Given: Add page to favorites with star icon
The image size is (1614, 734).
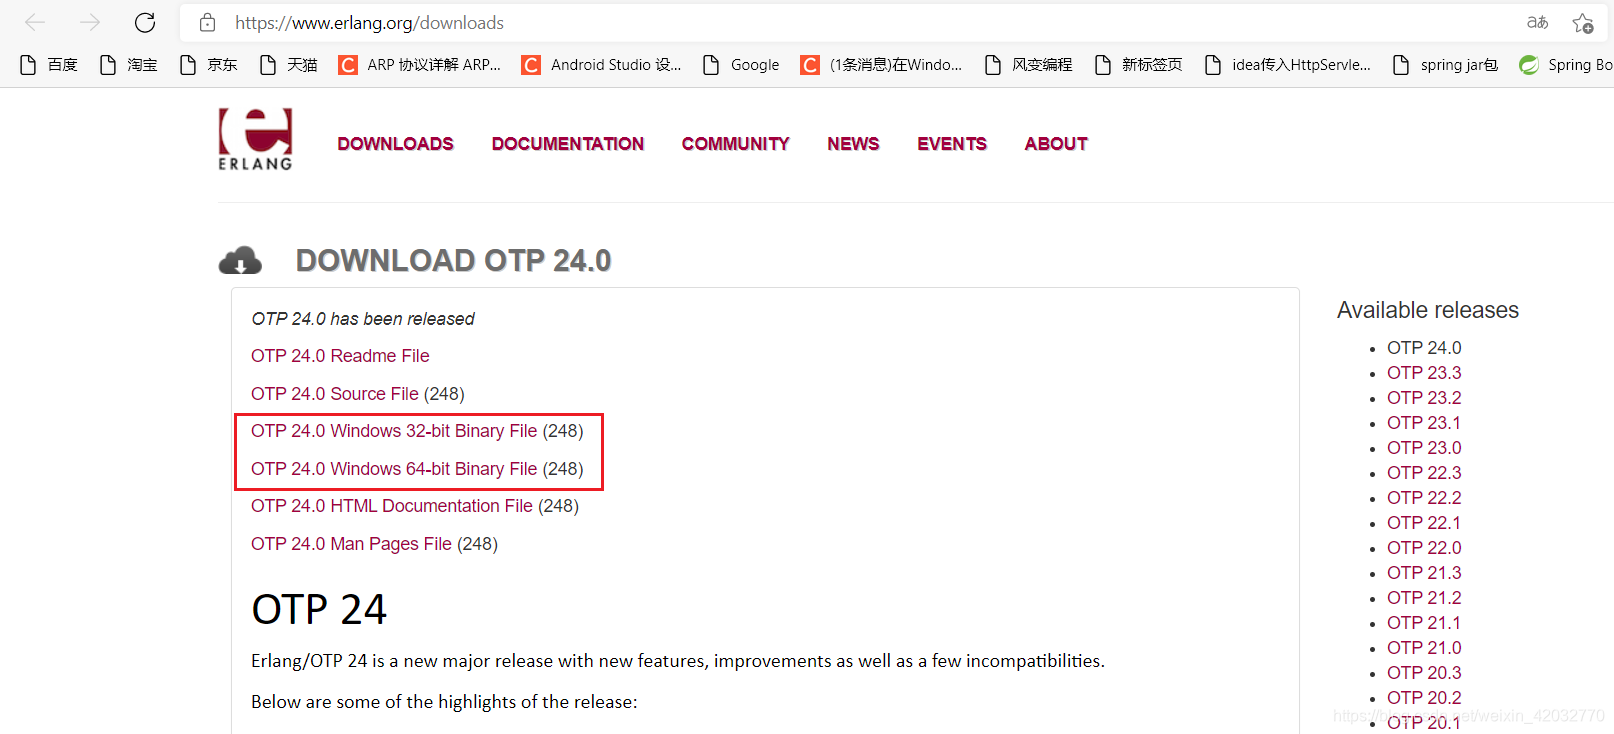Looking at the screenshot, I should coord(1583,22).
